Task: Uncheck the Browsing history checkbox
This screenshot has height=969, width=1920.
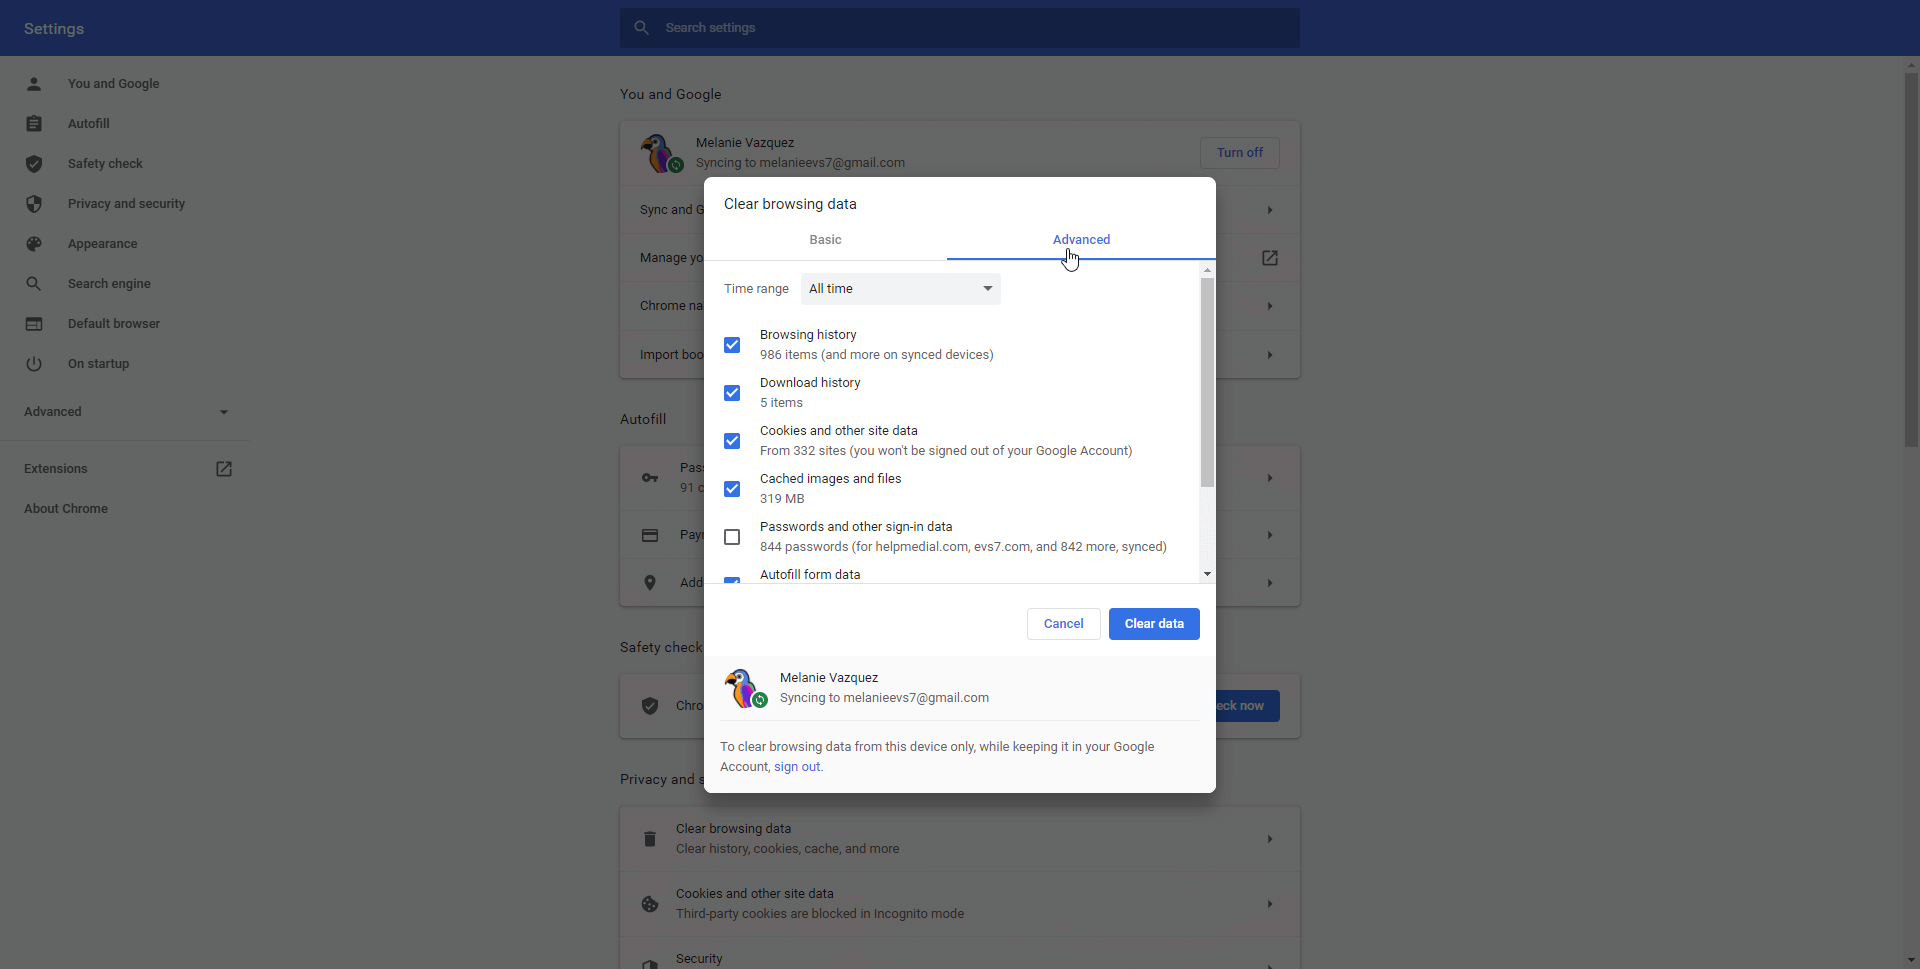Action: pos(732,345)
